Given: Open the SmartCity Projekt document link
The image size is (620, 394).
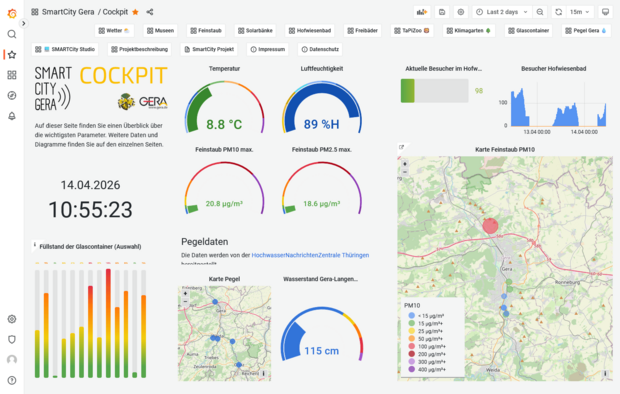Looking at the screenshot, I should [x=209, y=49].
